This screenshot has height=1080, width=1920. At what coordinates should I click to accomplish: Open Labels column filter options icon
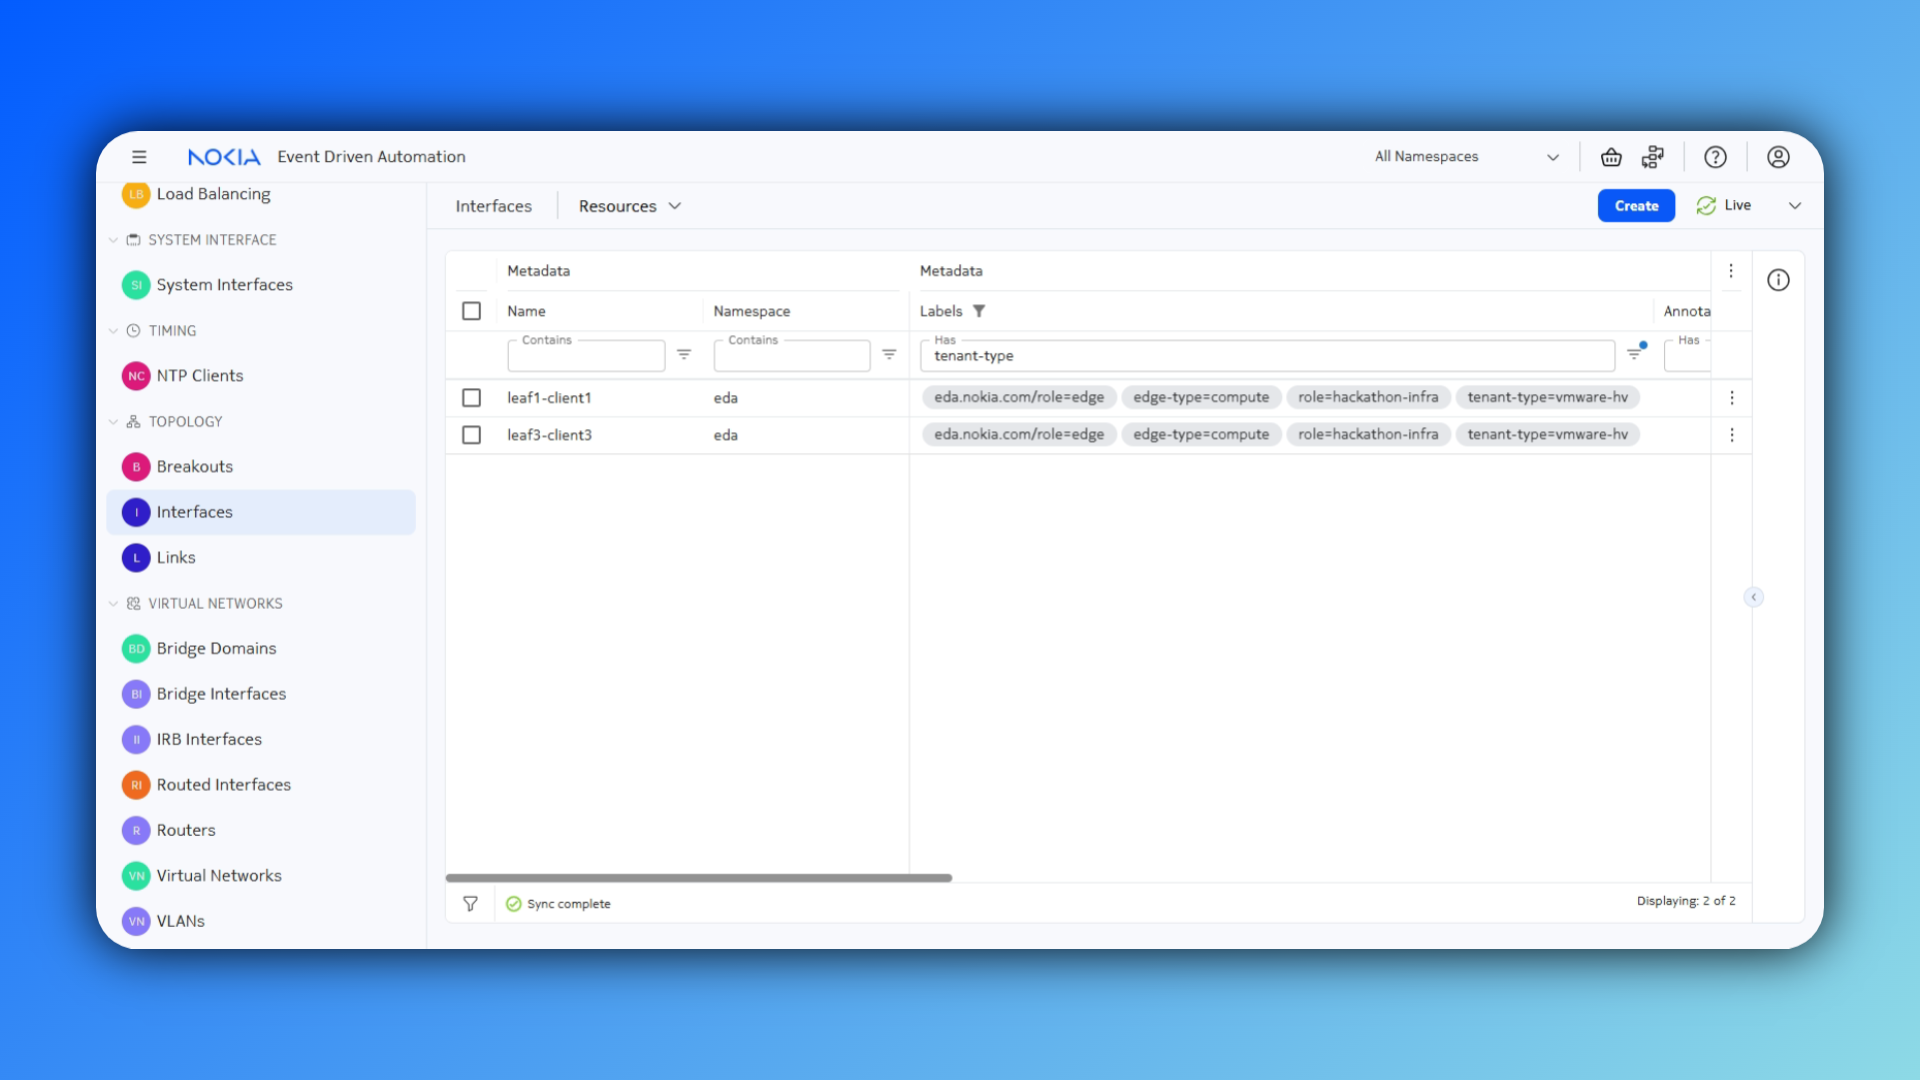tap(1635, 354)
